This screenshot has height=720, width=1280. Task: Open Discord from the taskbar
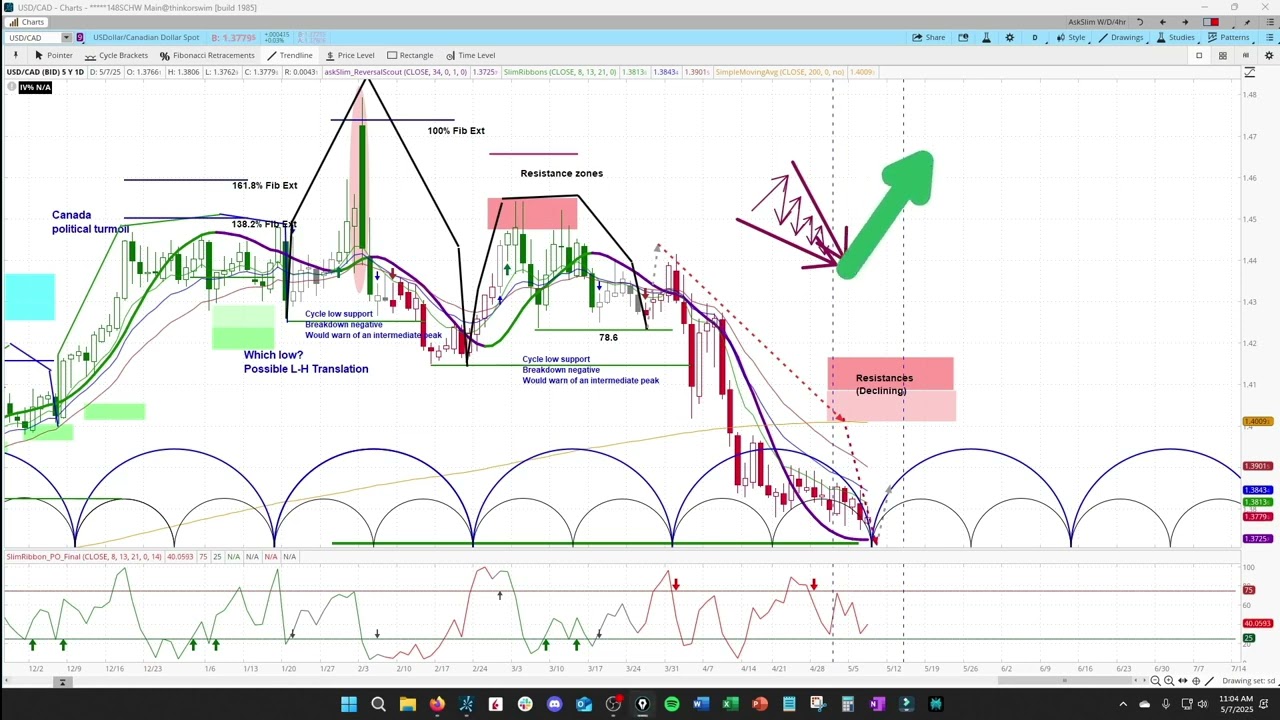[x=554, y=704]
